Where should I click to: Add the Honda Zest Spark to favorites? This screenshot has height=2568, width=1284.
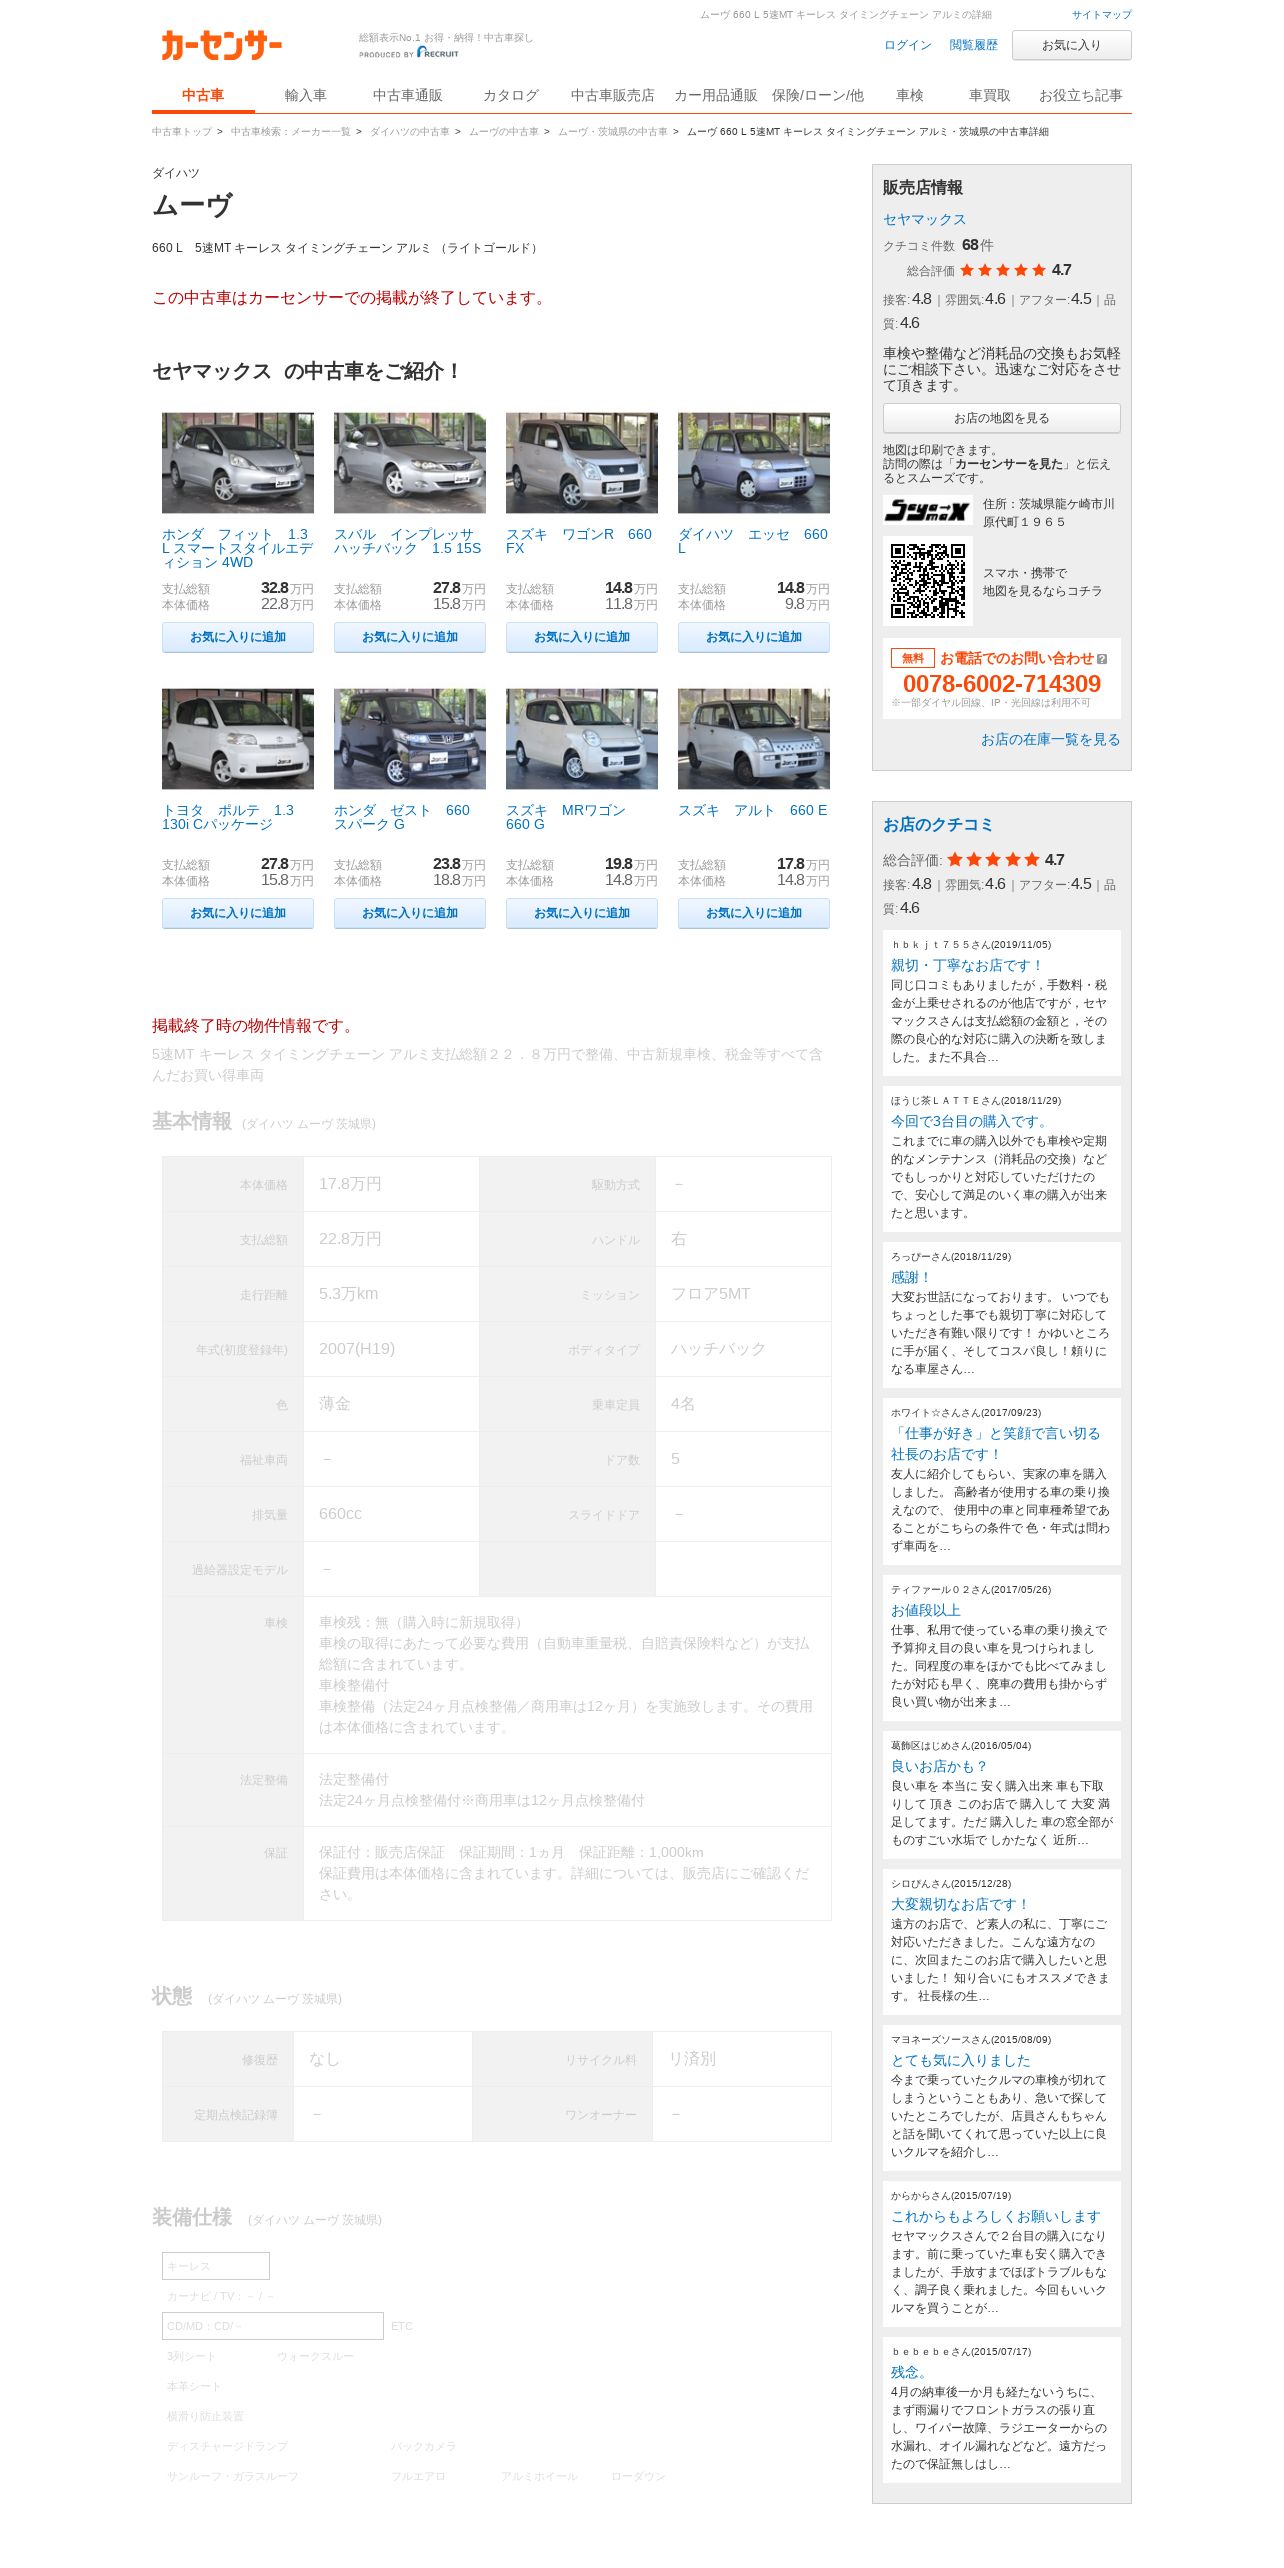click(x=410, y=913)
